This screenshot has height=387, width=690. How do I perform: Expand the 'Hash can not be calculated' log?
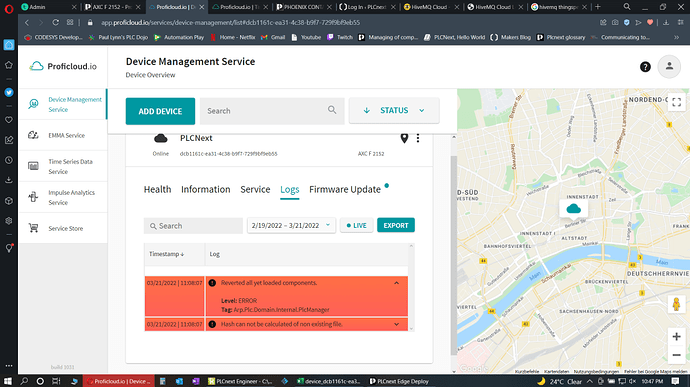pos(396,324)
